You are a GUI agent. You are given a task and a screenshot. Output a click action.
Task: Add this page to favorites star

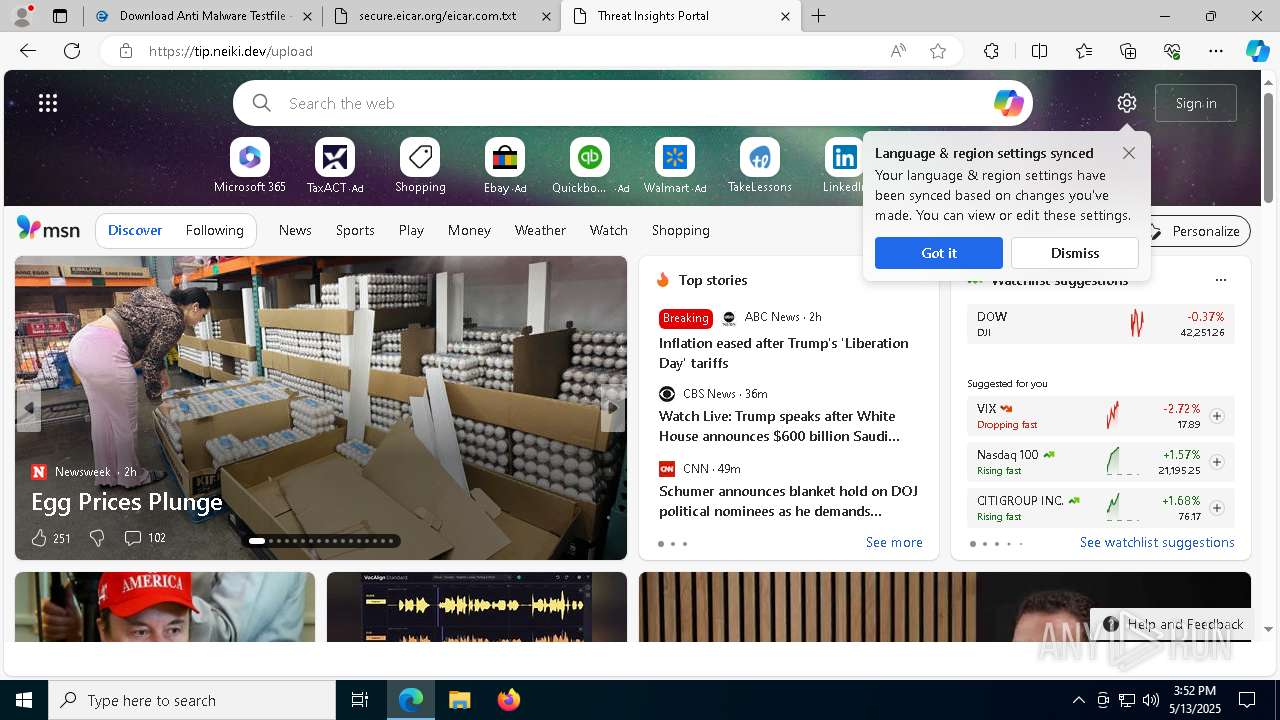[x=938, y=51]
